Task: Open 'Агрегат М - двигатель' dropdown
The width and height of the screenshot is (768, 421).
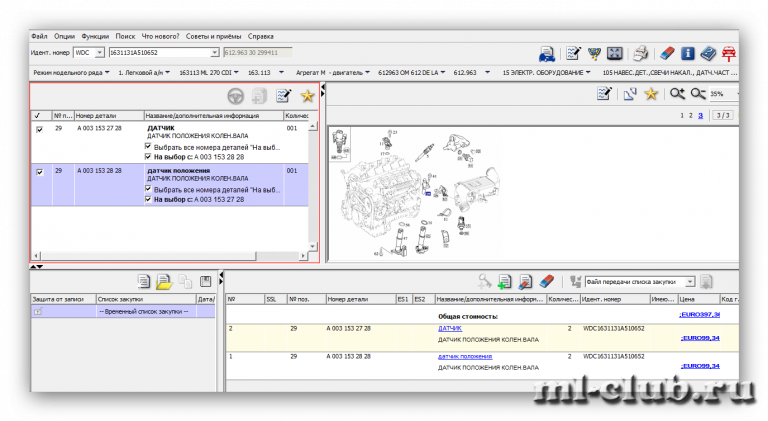Action: 333,72
